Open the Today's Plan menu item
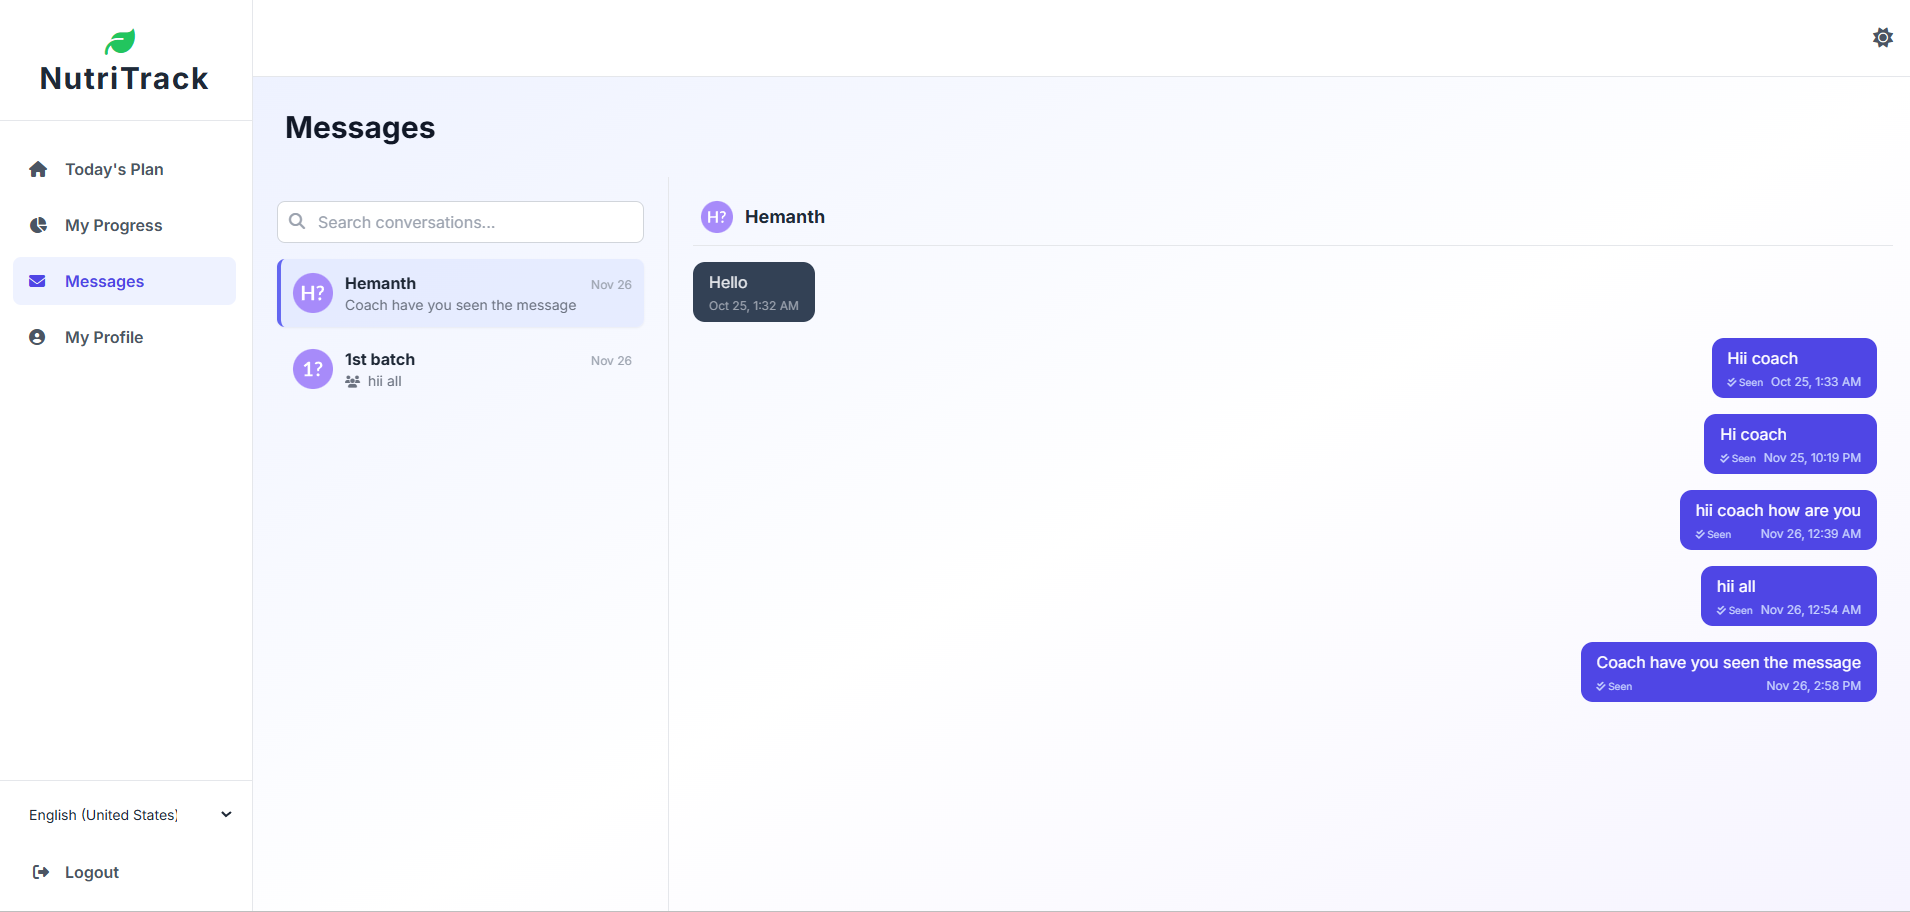Viewport: 1910px width, 912px height. pyautogui.click(x=114, y=169)
